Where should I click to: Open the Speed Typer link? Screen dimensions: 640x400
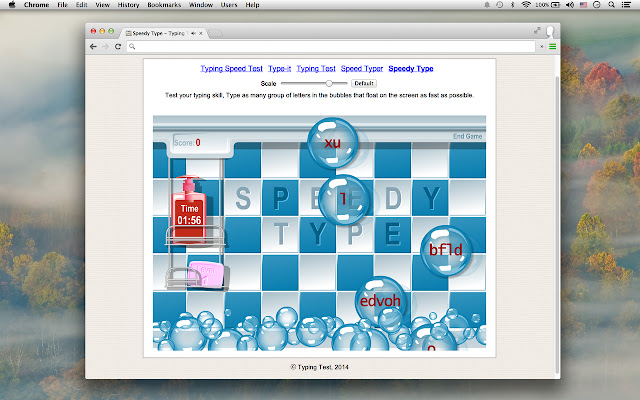coord(362,69)
